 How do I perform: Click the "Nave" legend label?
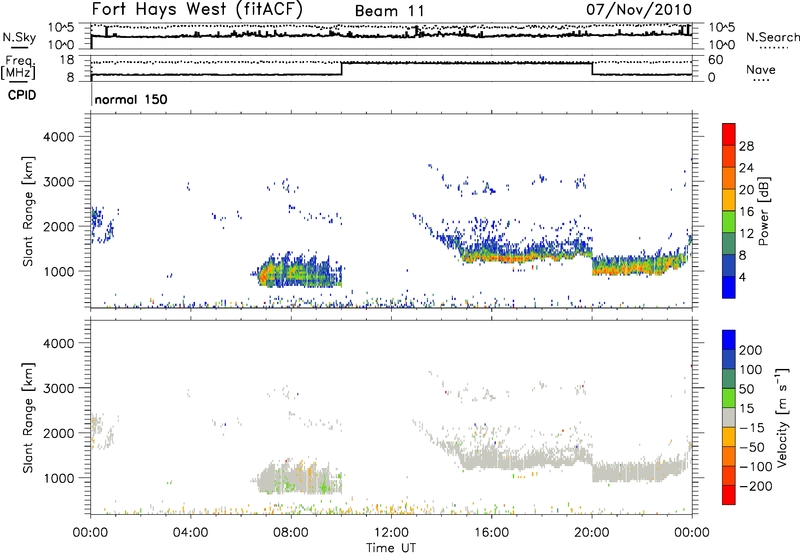point(761,70)
